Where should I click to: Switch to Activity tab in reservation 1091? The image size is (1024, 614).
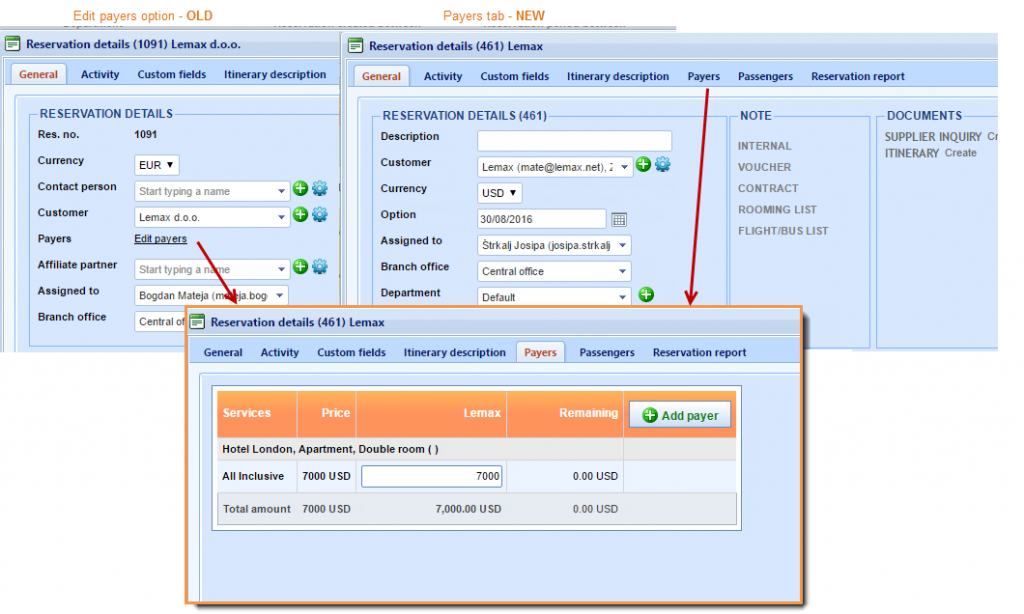click(100, 74)
